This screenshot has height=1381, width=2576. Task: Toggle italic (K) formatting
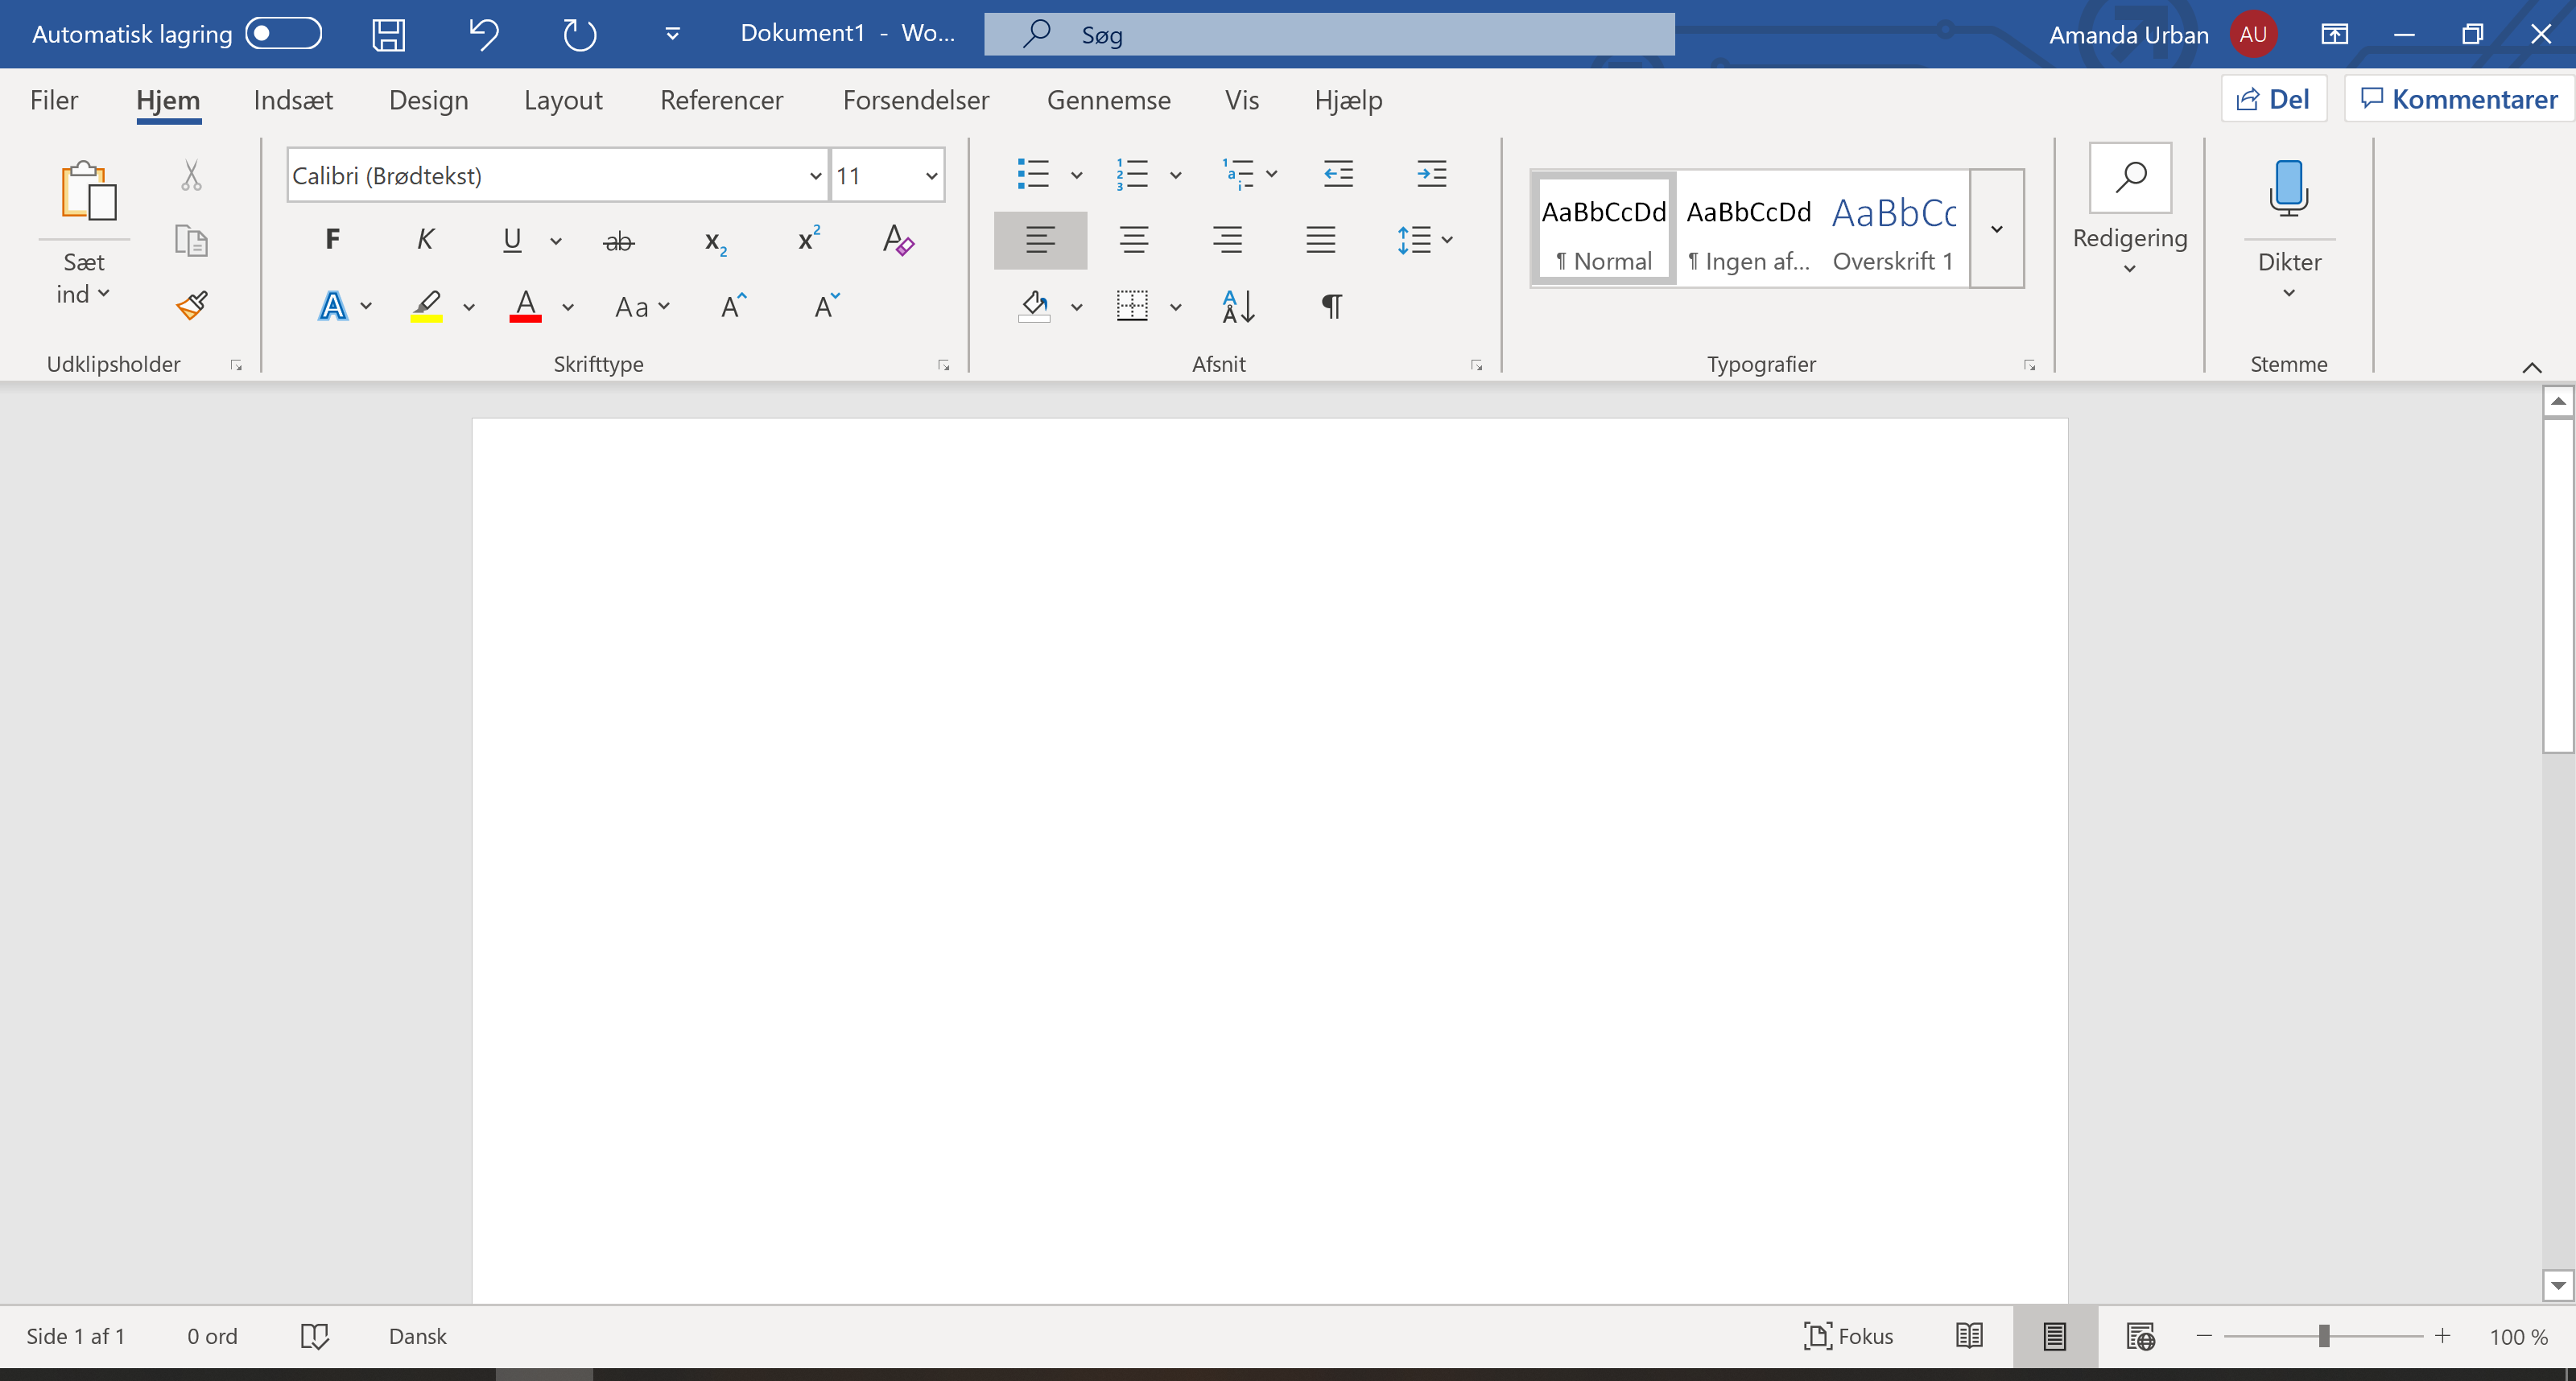pyautogui.click(x=425, y=240)
